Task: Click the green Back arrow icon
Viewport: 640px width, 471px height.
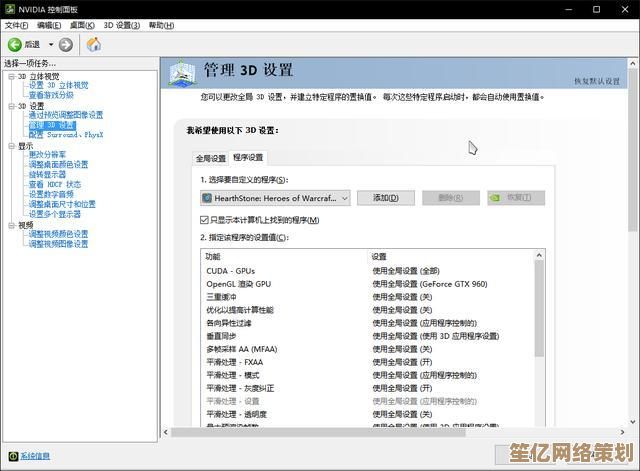Action: point(15,44)
